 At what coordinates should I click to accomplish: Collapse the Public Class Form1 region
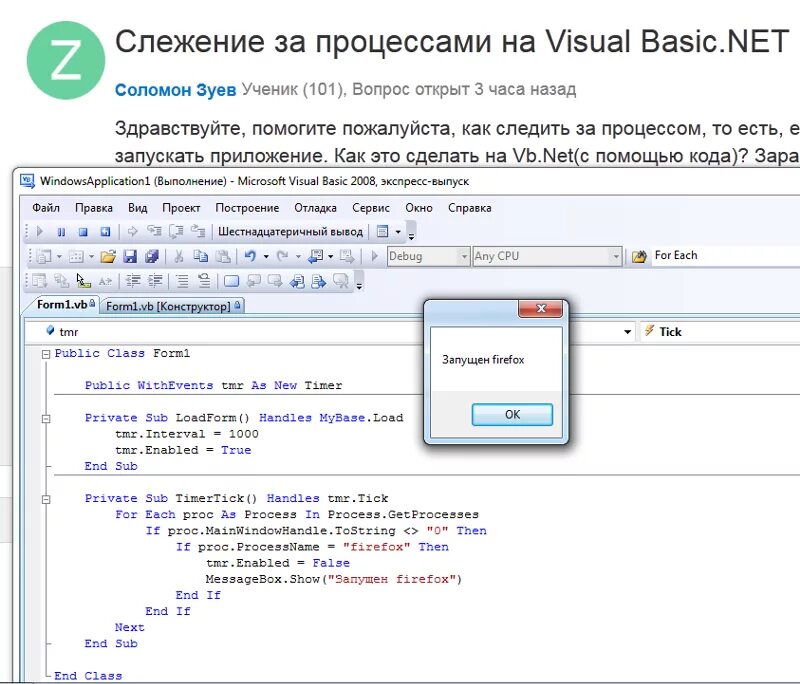pos(46,354)
